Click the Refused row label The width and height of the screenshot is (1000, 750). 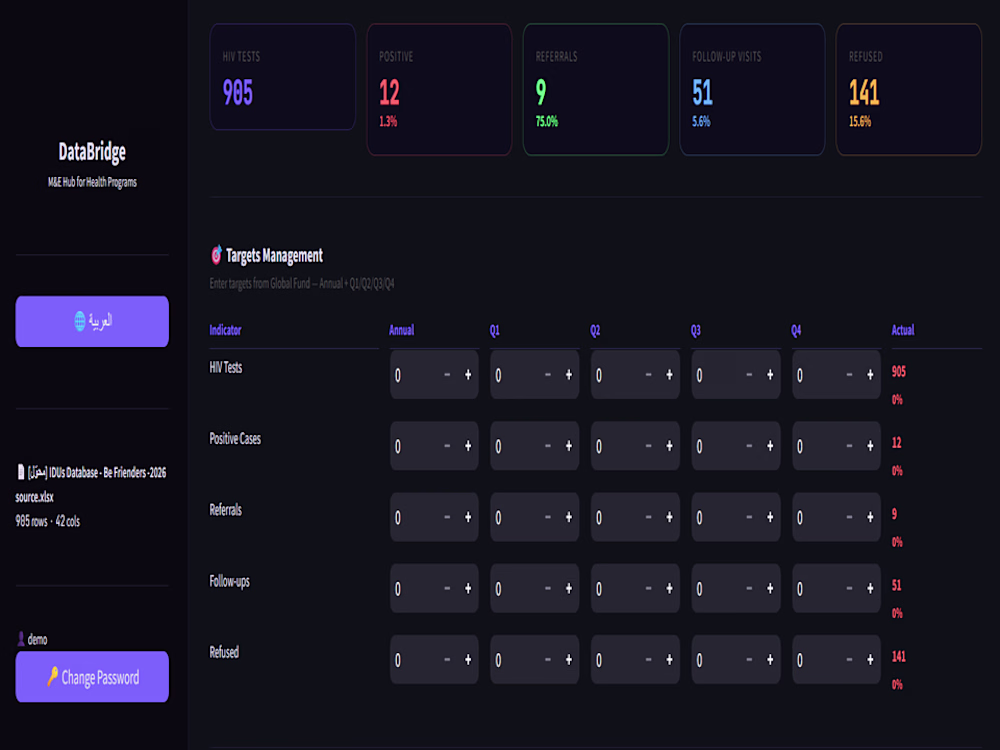point(224,652)
